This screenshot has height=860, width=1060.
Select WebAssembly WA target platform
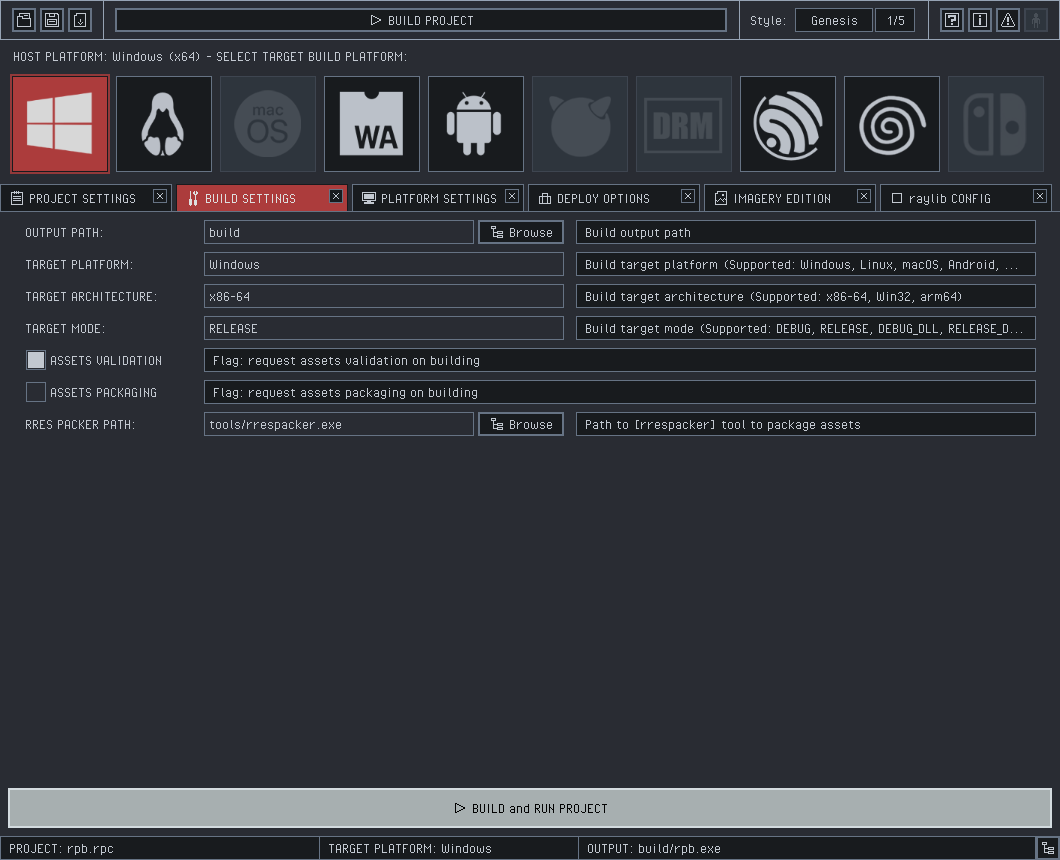click(372, 124)
